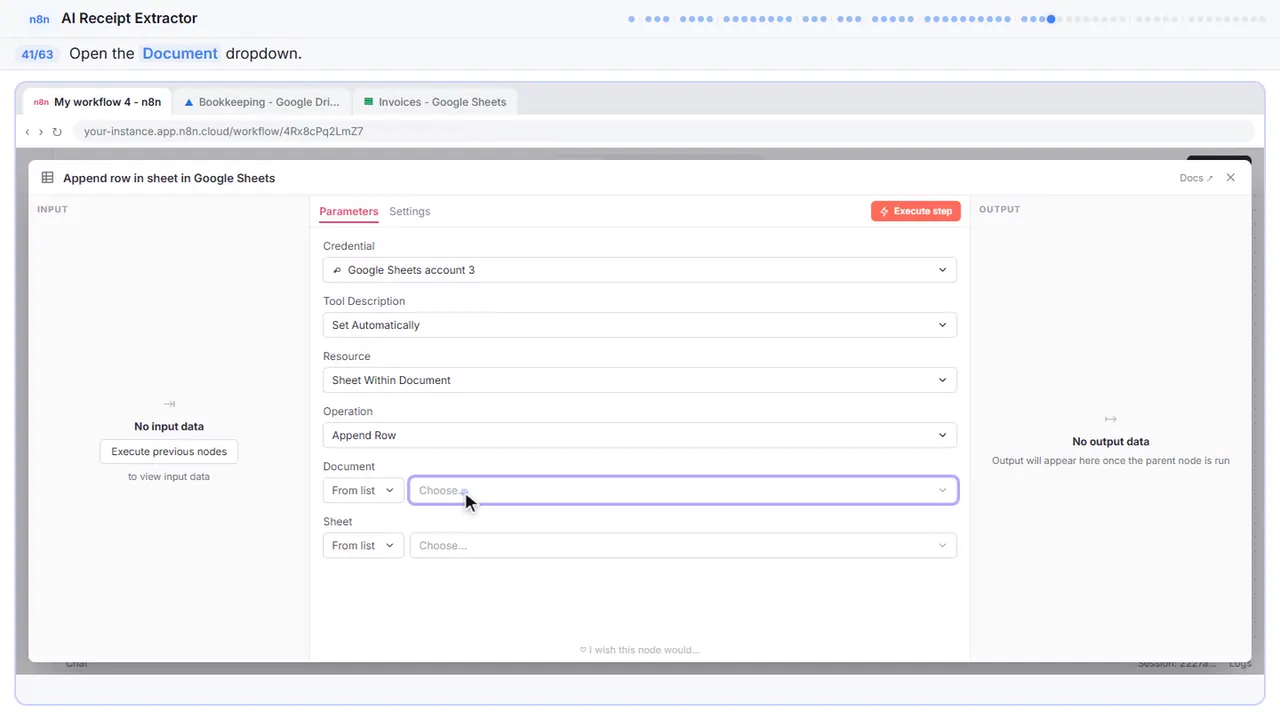
Task: Expand the Tool Description dropdown
Action: tap(639, 325)
